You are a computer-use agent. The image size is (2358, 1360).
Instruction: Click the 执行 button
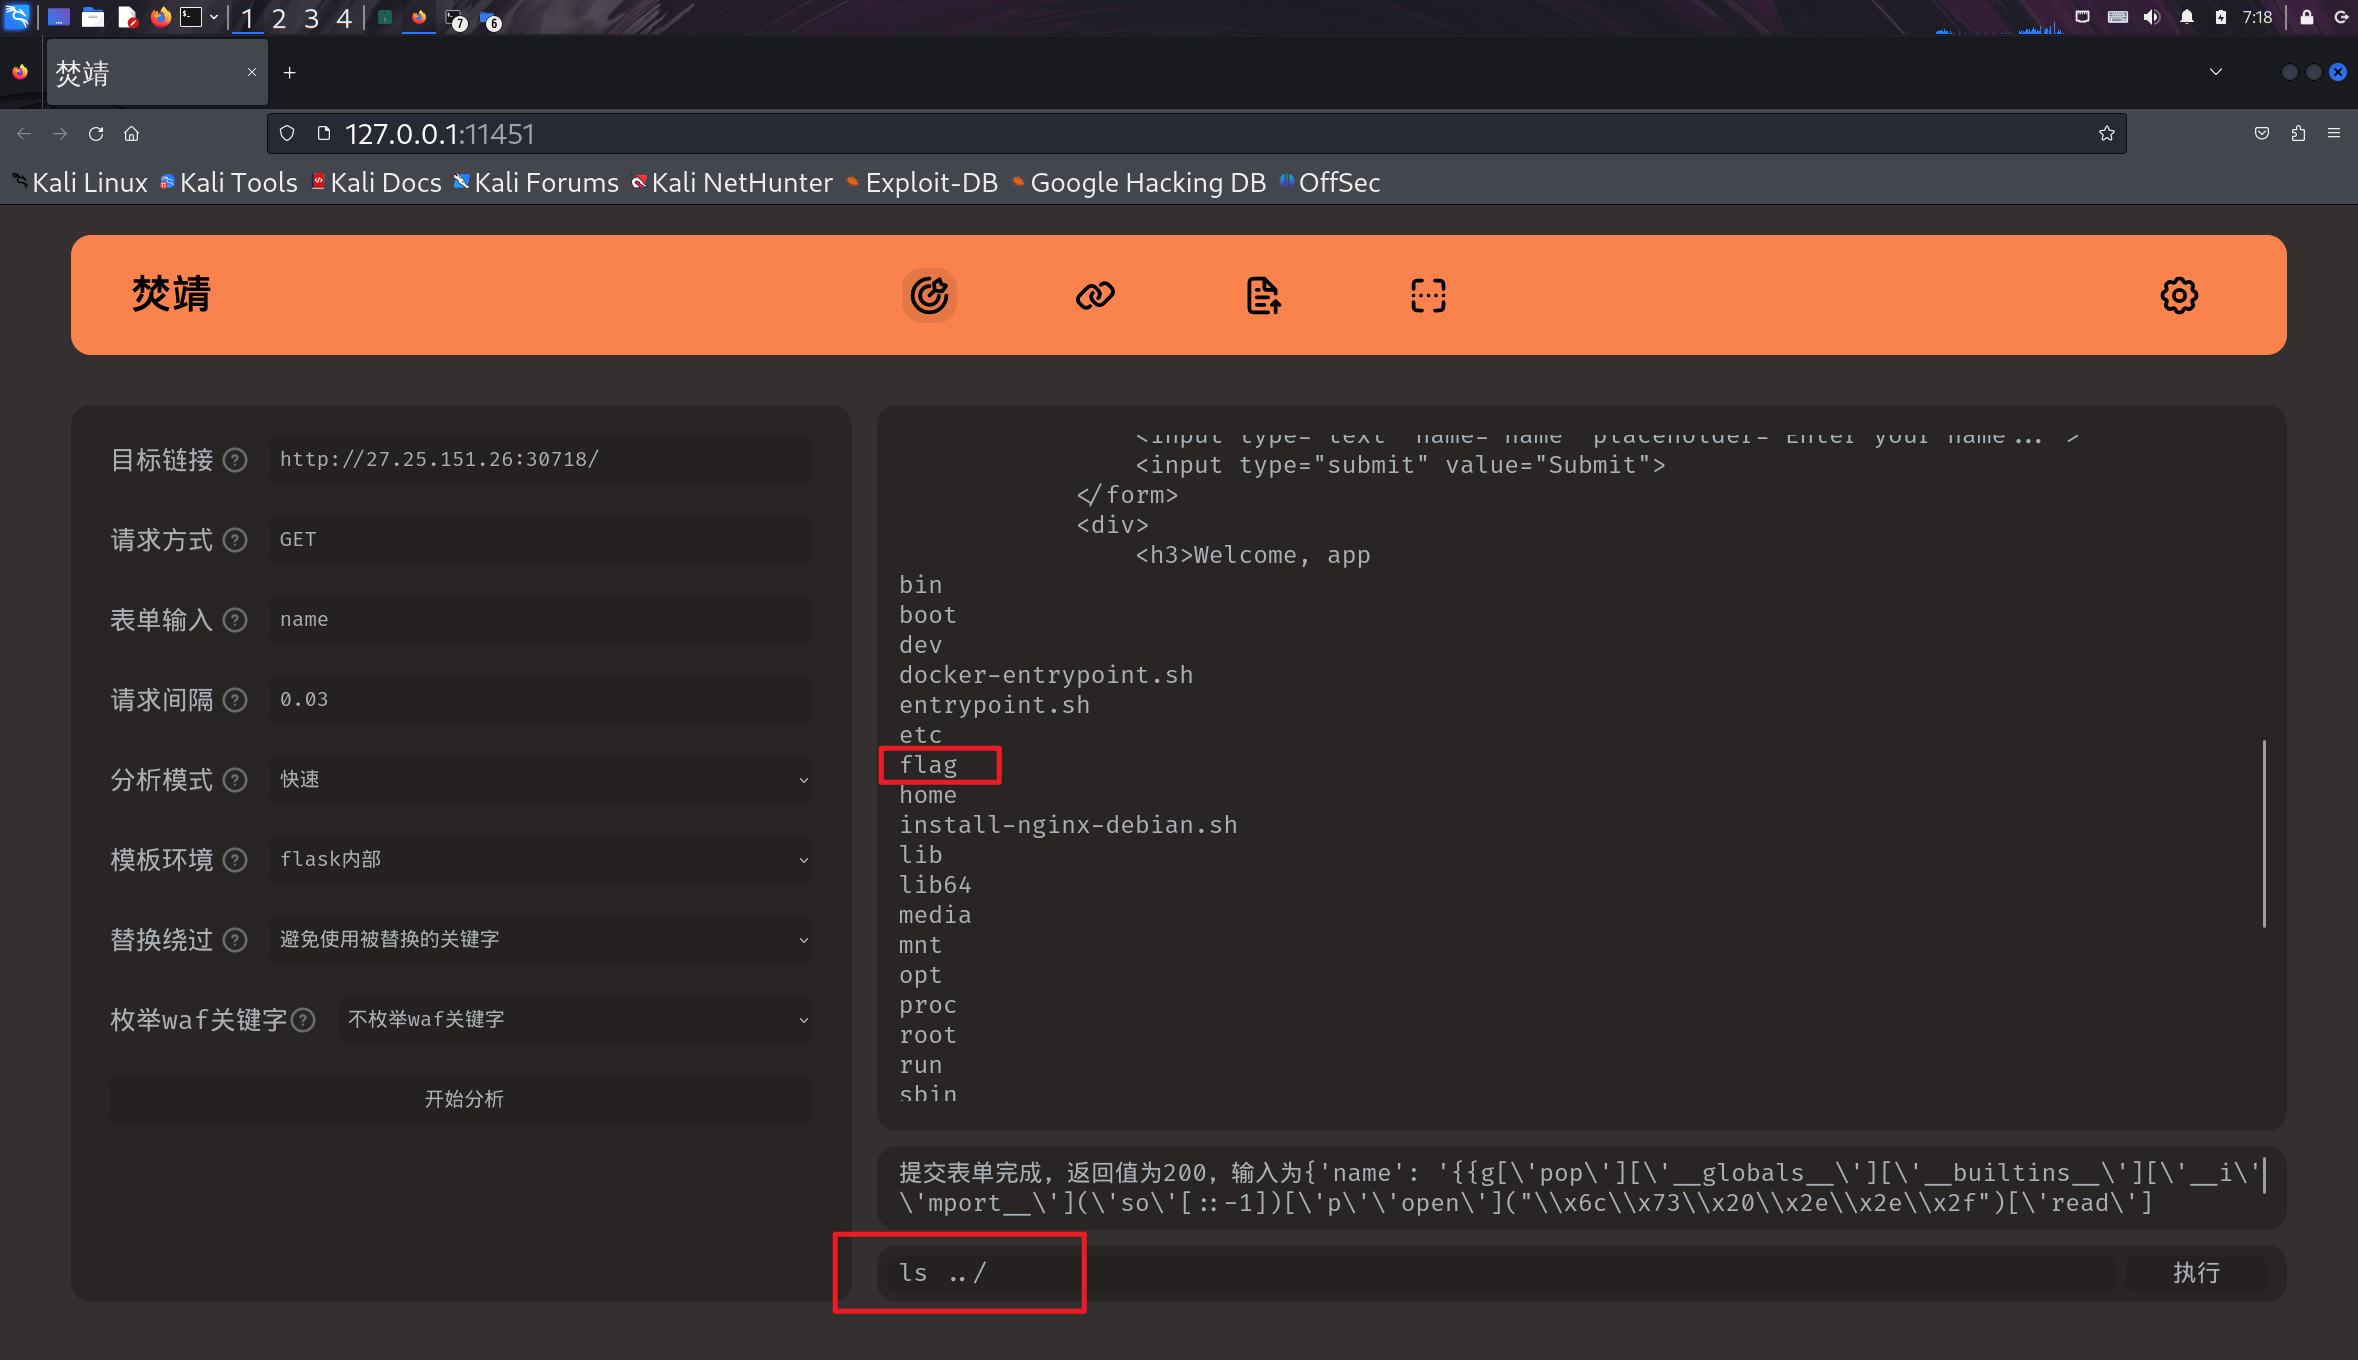click(x=2196, y=1273)
